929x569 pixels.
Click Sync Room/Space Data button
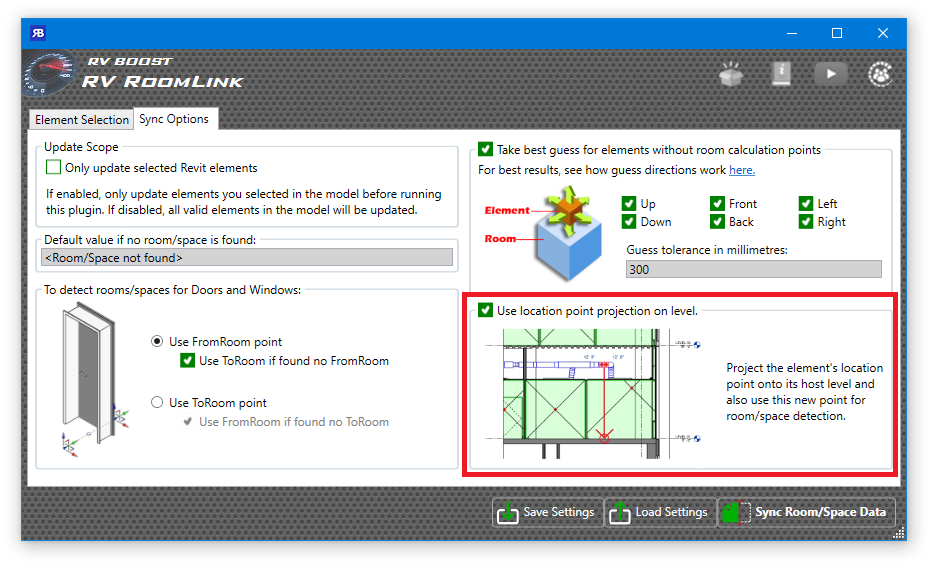[806, 512]
